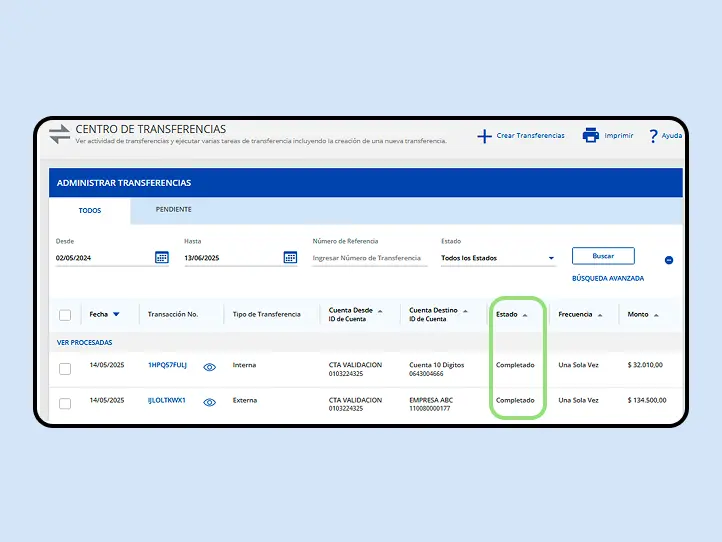Viewport: 722px width, 542px height.
Task: Click Completado status in the Interna row
Action: (515, 365)
